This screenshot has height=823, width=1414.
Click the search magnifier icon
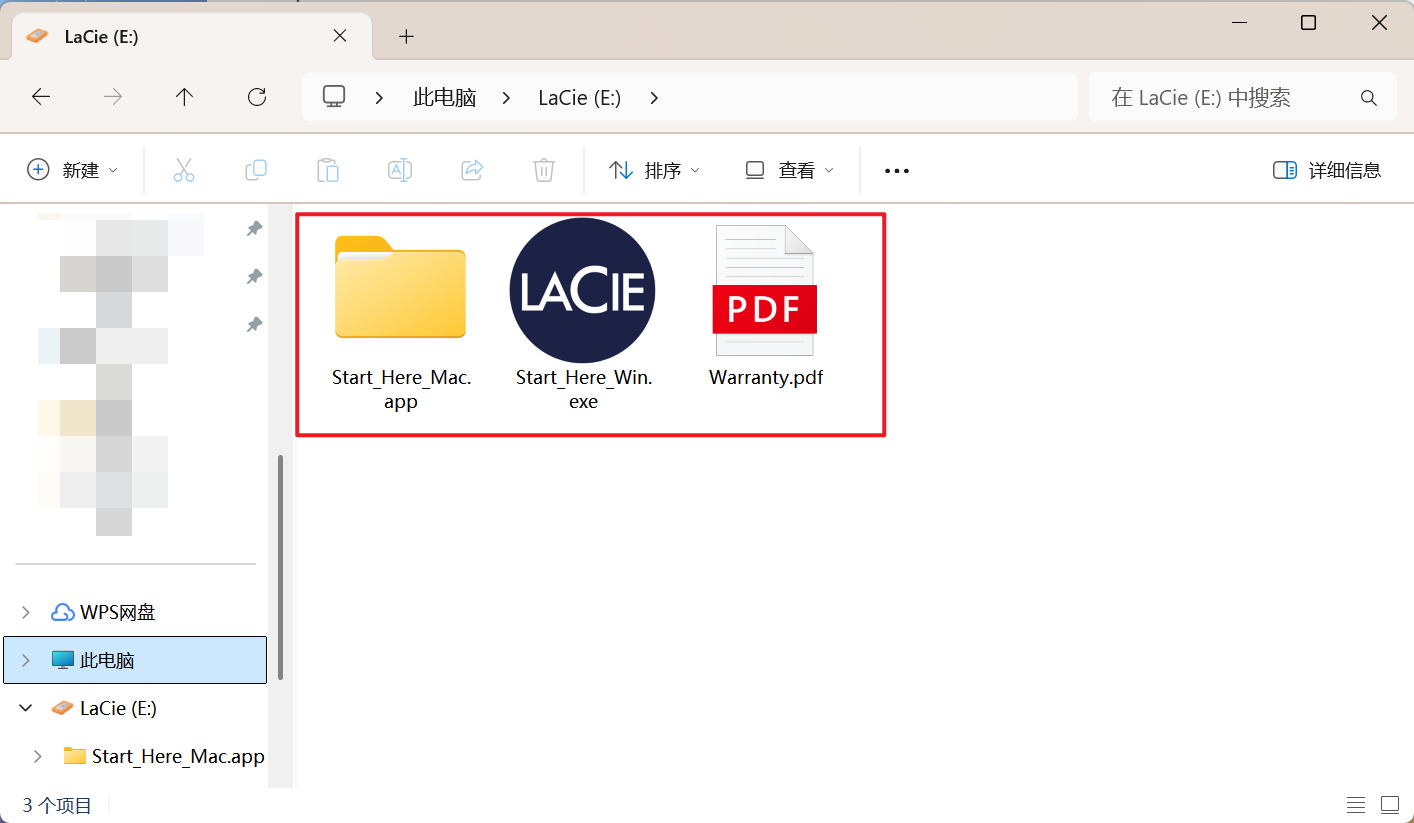tap(1369, 98)
